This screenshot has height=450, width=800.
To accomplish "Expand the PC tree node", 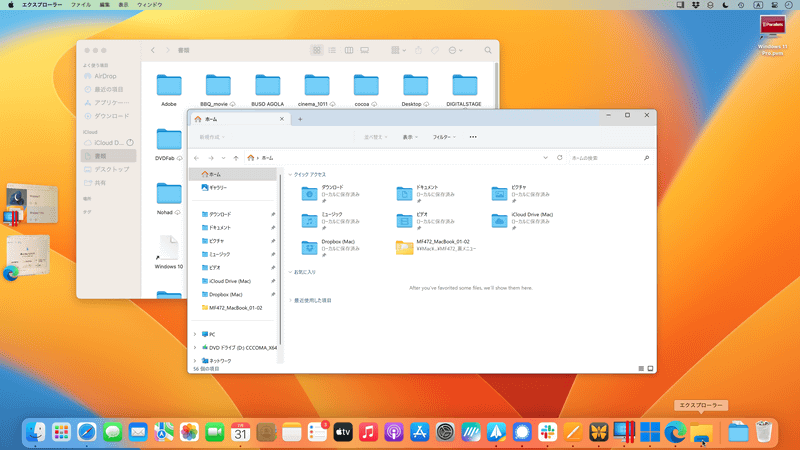I will tap(195, 334).
